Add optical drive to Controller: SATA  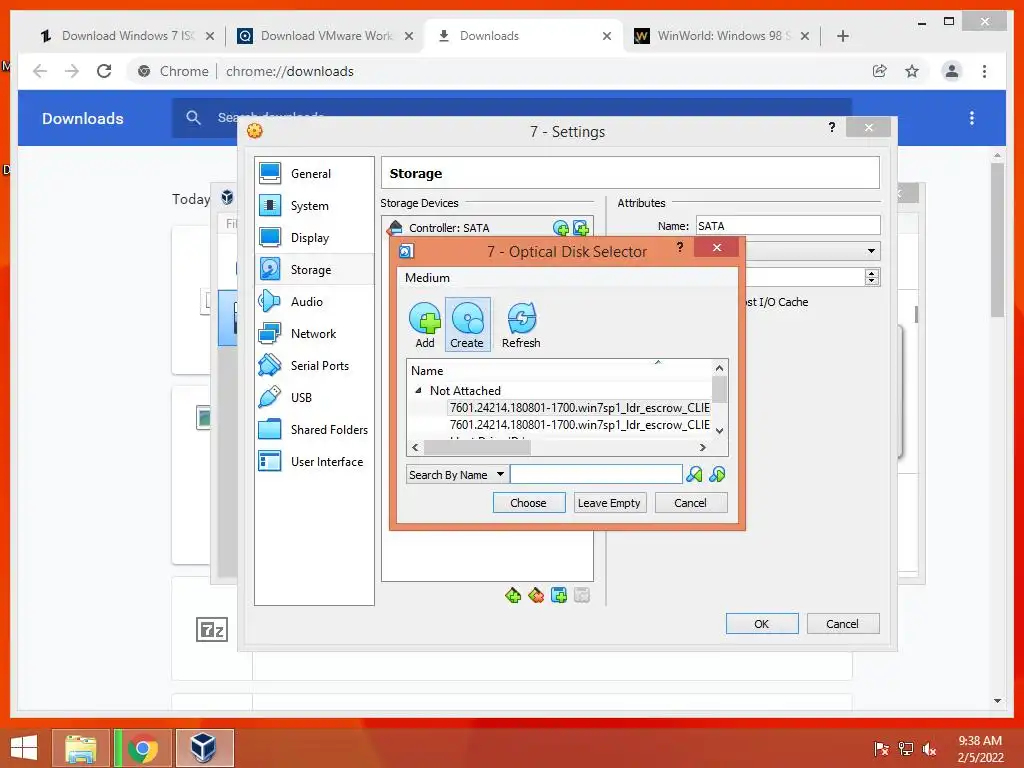click(561, 227)
